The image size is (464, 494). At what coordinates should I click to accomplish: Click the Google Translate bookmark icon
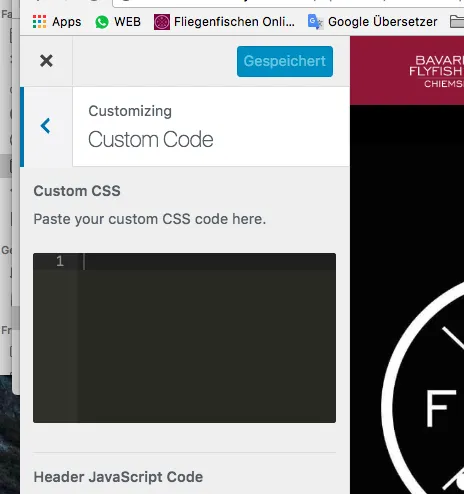click(x=315, y=22)
